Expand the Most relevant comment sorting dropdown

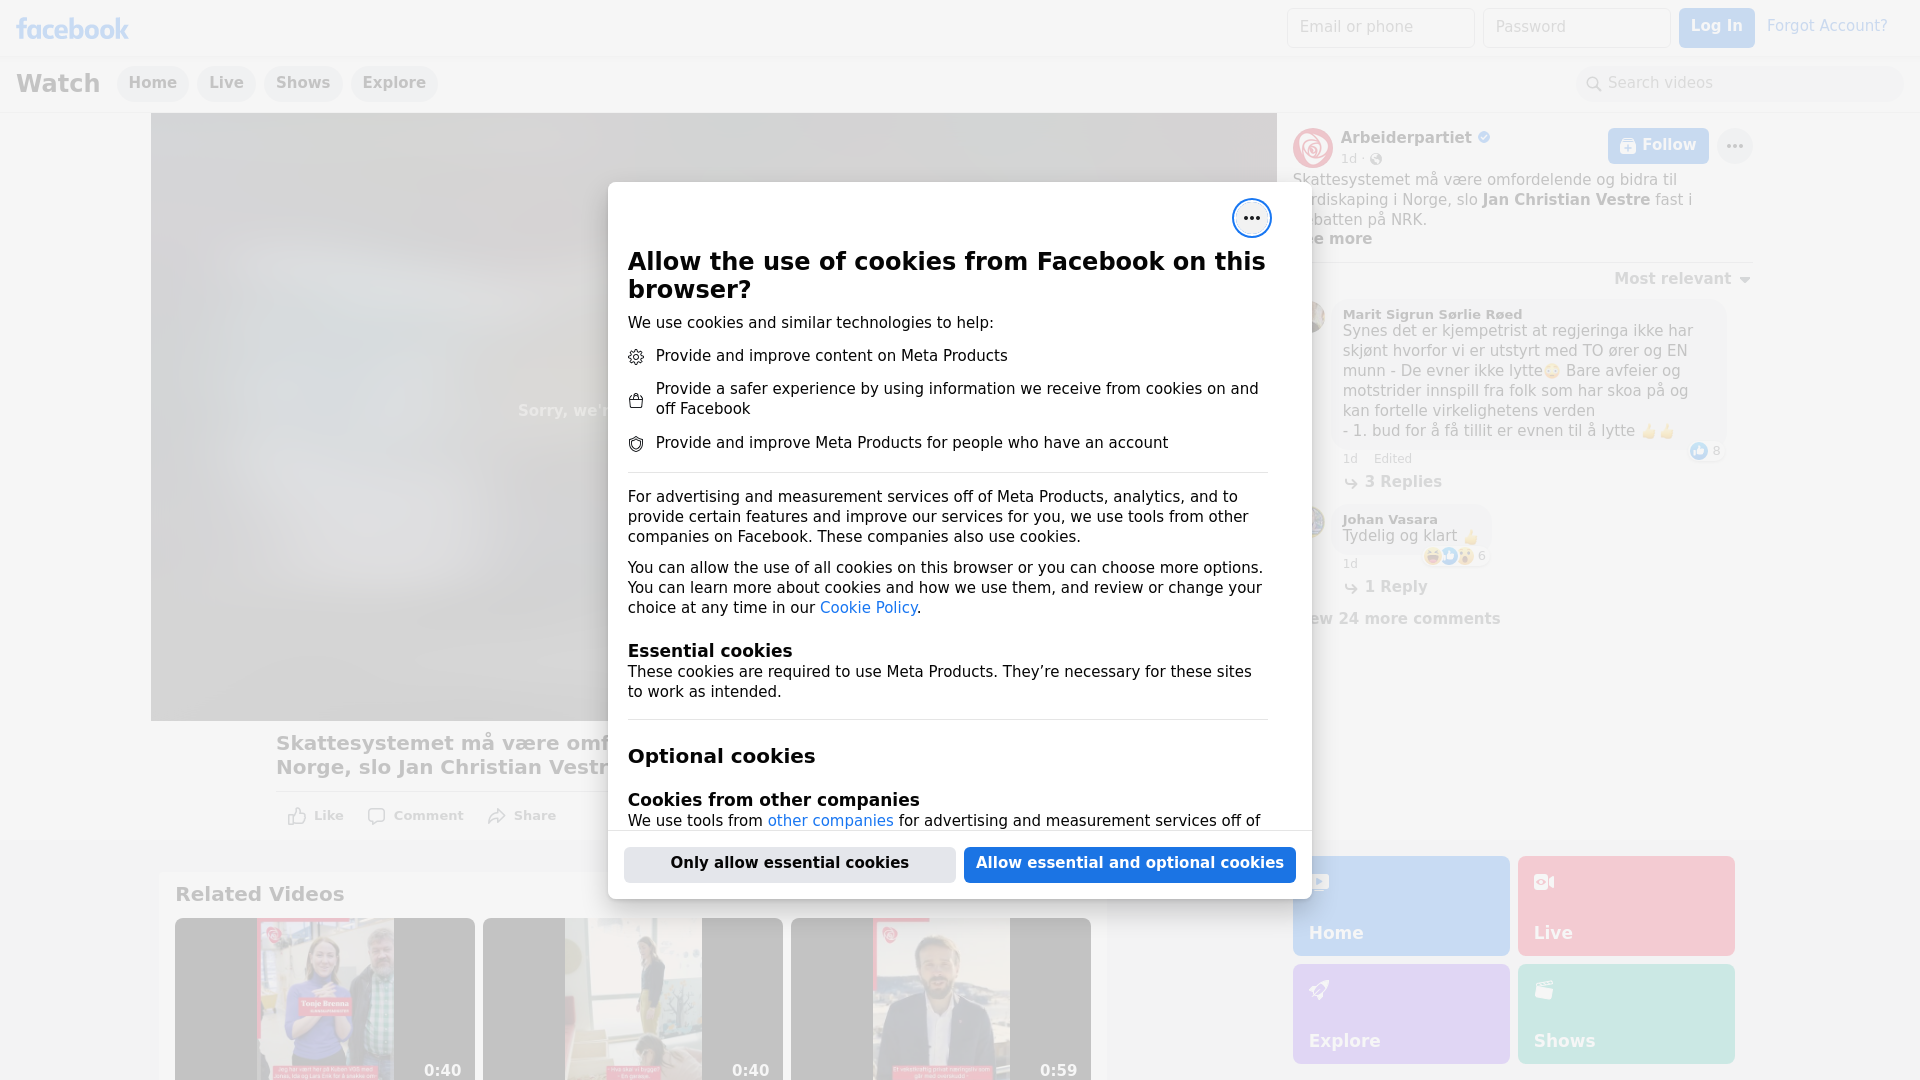pyautogui.click(x=1682, y=279)
